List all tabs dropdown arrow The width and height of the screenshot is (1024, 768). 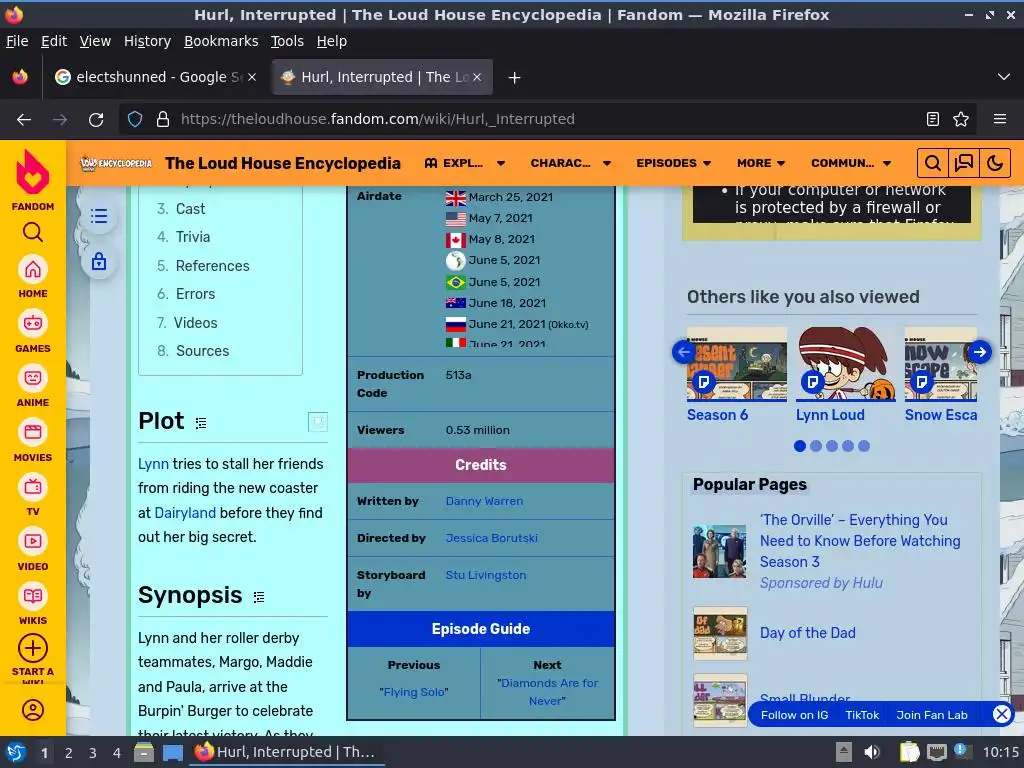pyautogui.click(x=1004, y=77)
